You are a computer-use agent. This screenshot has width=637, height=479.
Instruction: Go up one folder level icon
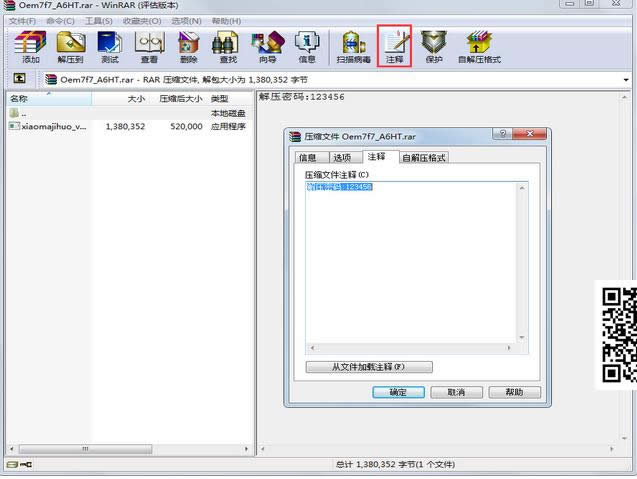(19, 79)
